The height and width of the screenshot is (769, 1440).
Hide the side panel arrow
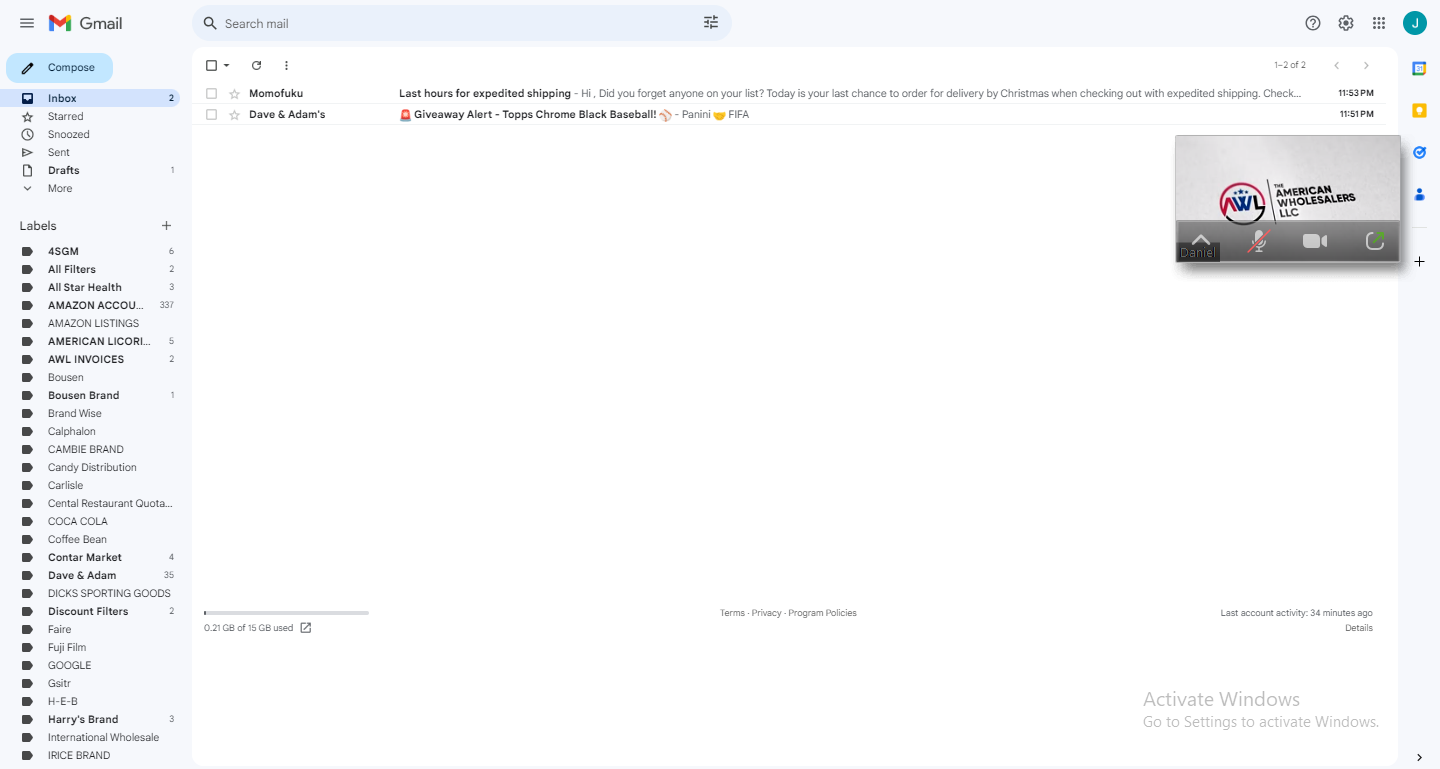pos(1419,757)
